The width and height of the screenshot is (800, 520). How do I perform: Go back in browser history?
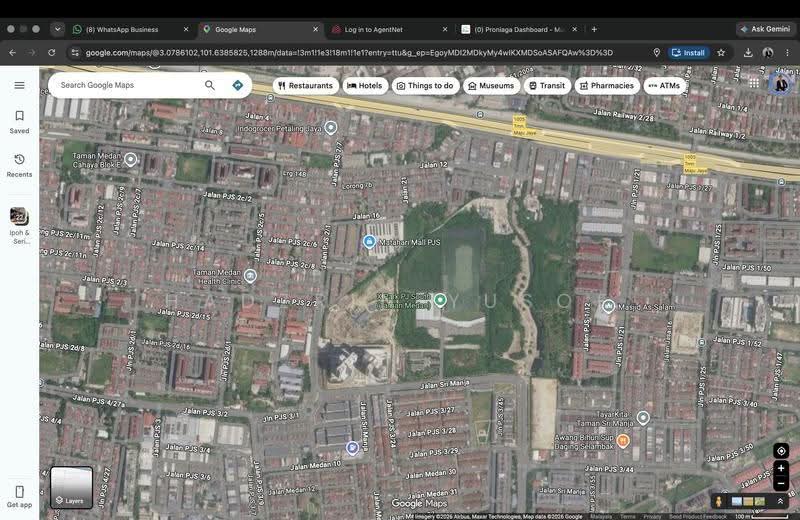[x=13, y=53]
